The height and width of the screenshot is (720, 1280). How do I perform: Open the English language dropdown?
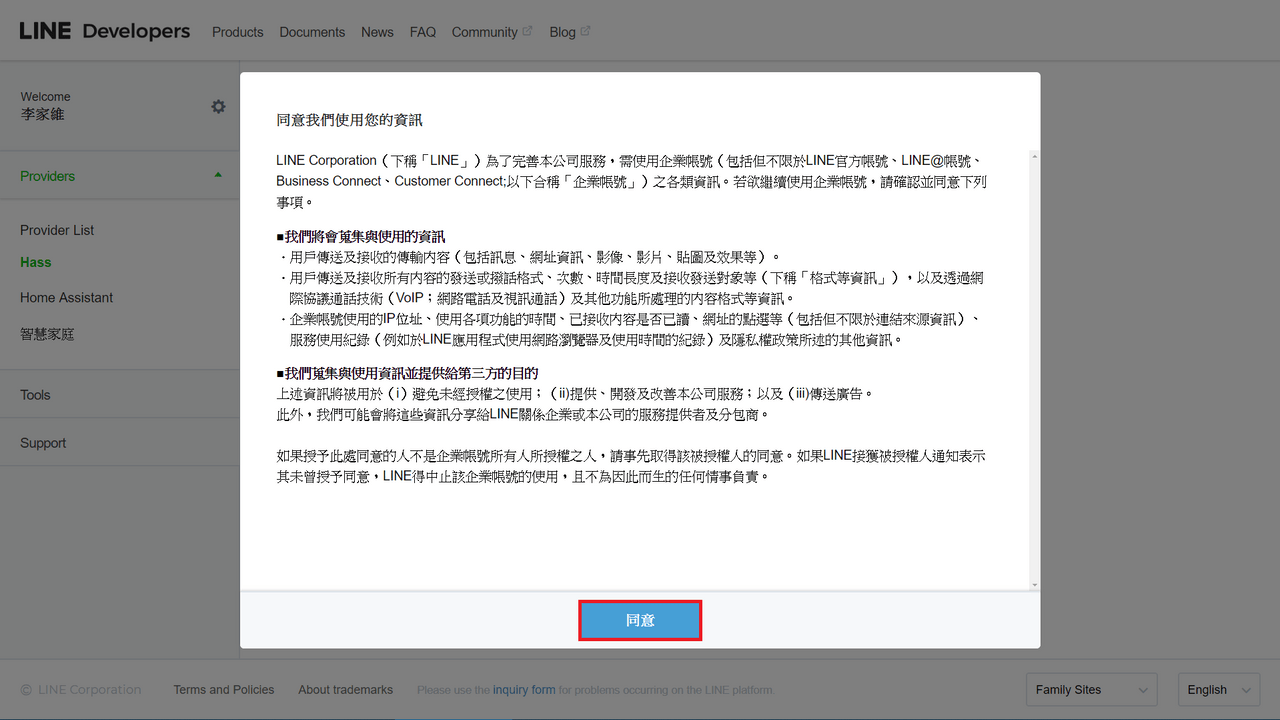[x=1219, y=690]
